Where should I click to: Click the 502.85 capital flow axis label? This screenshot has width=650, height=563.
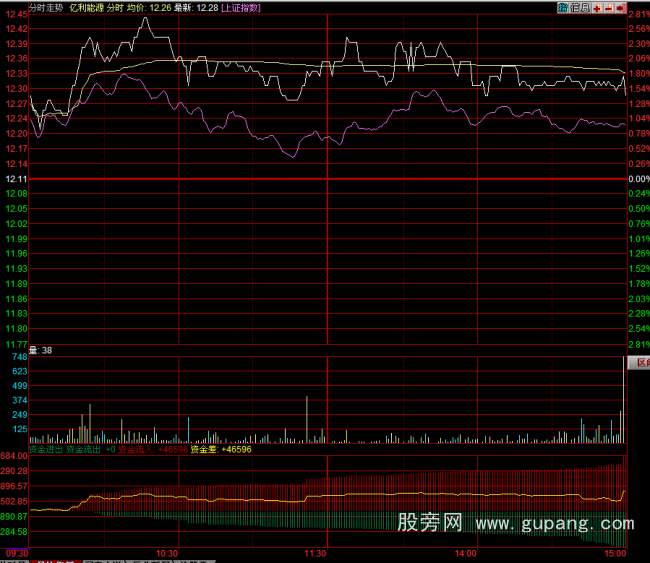(14, 501)
